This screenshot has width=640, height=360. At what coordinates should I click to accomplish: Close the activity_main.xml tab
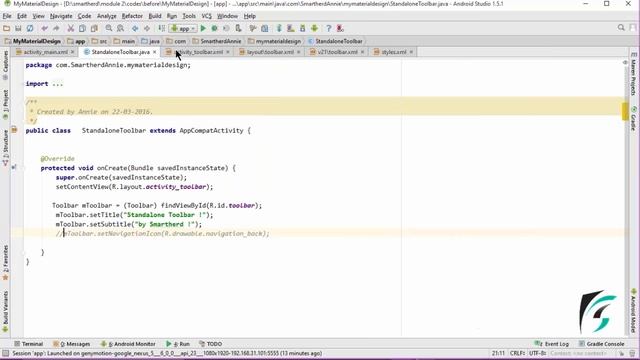(73, 52)
